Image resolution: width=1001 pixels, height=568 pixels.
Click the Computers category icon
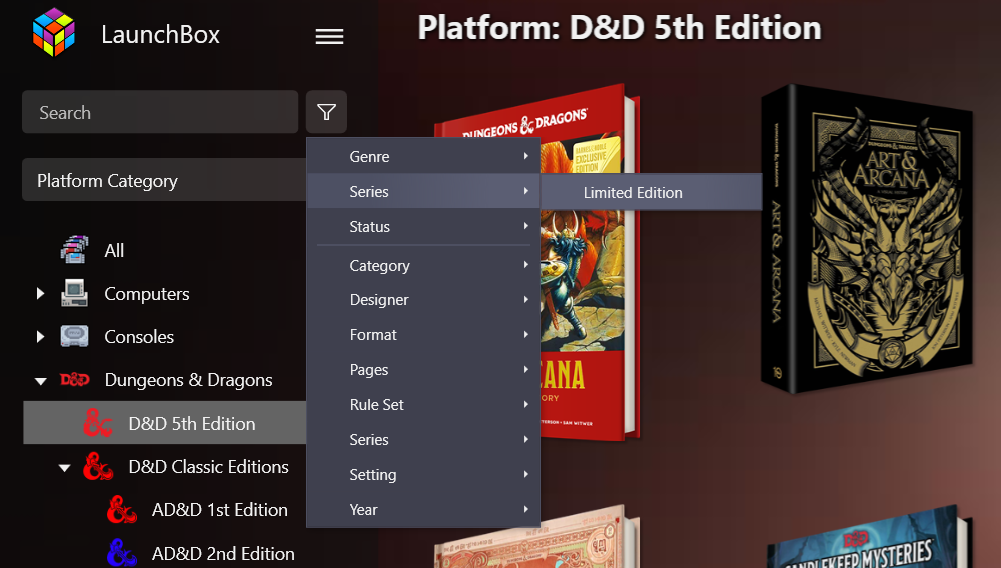coord(75,293)
